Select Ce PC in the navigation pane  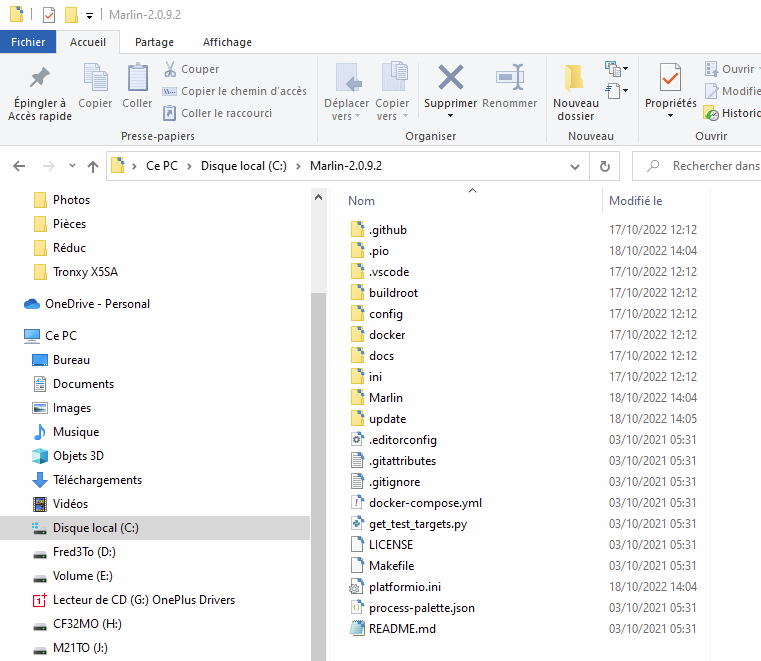pyautogui.click(x=61, y=336)
